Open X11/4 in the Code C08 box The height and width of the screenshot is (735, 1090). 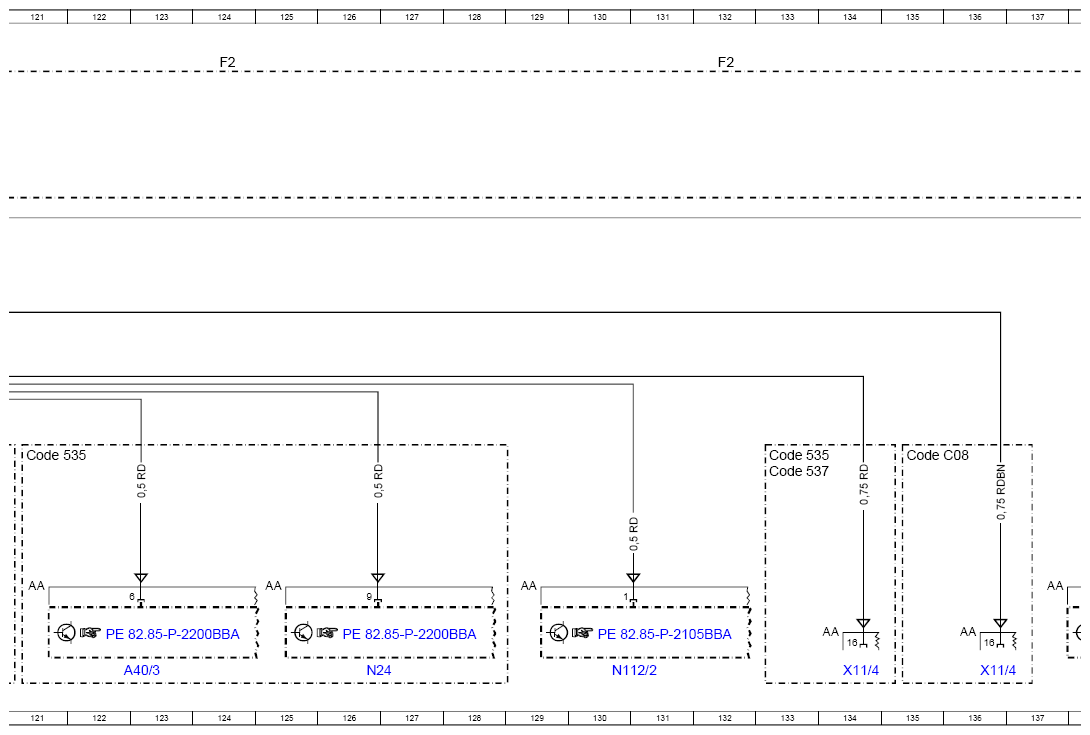(x=998, y=670)
